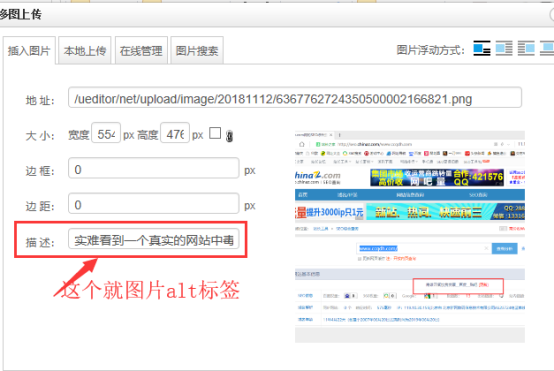Click the 图片浮动方式 label
The height and width of the screenshot is (371, 554).
(x=430, y=50)
